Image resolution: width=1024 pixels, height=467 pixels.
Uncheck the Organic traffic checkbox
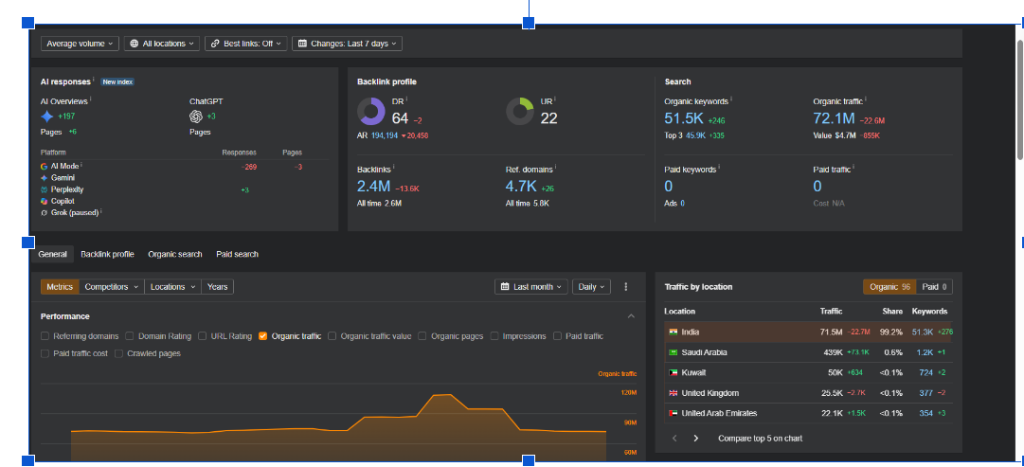click(x=263, y=336)
